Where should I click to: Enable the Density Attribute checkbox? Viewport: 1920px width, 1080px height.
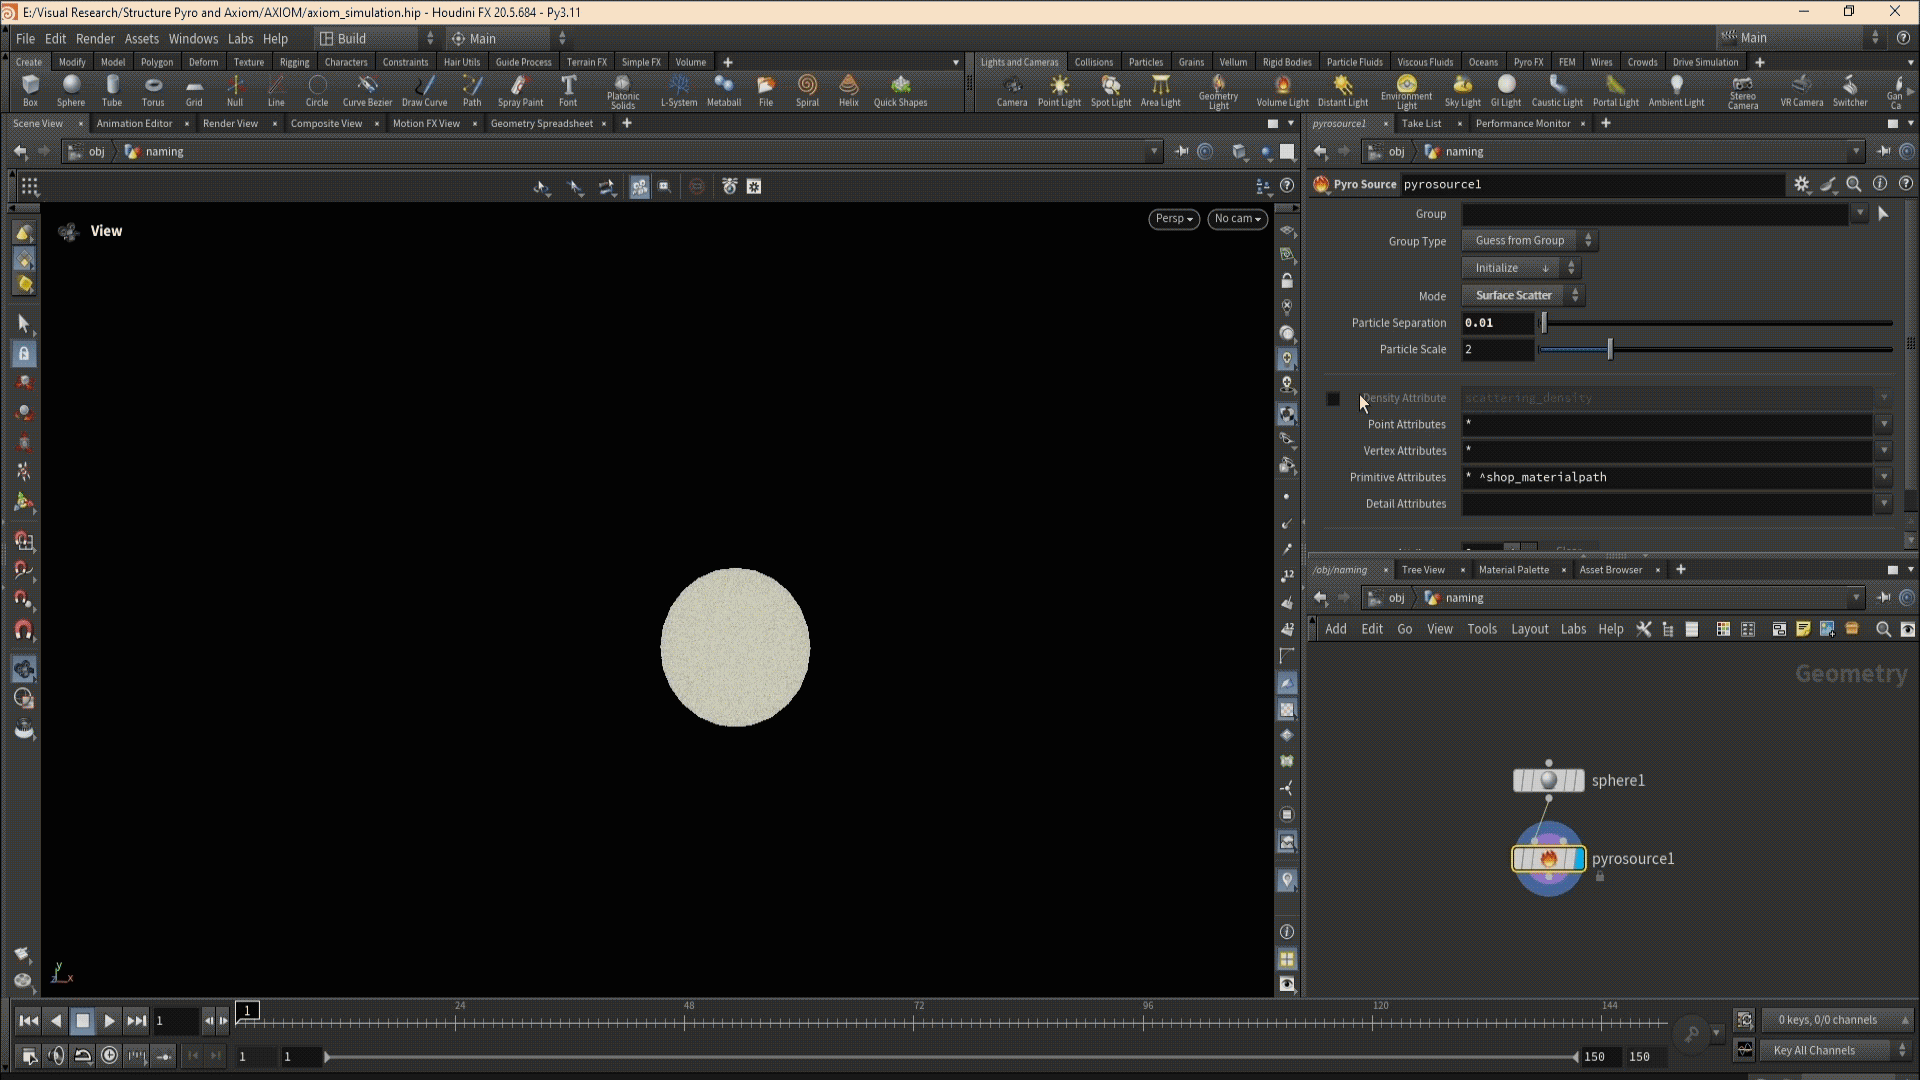[x=1333, y=399]
